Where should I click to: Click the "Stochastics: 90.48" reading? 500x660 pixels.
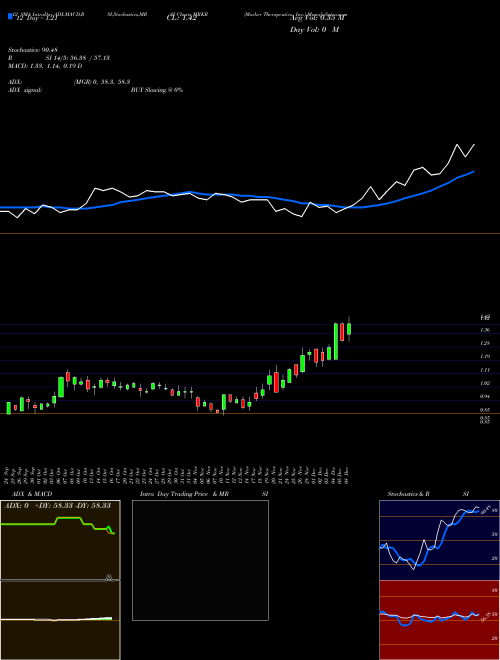click(33, 50)
